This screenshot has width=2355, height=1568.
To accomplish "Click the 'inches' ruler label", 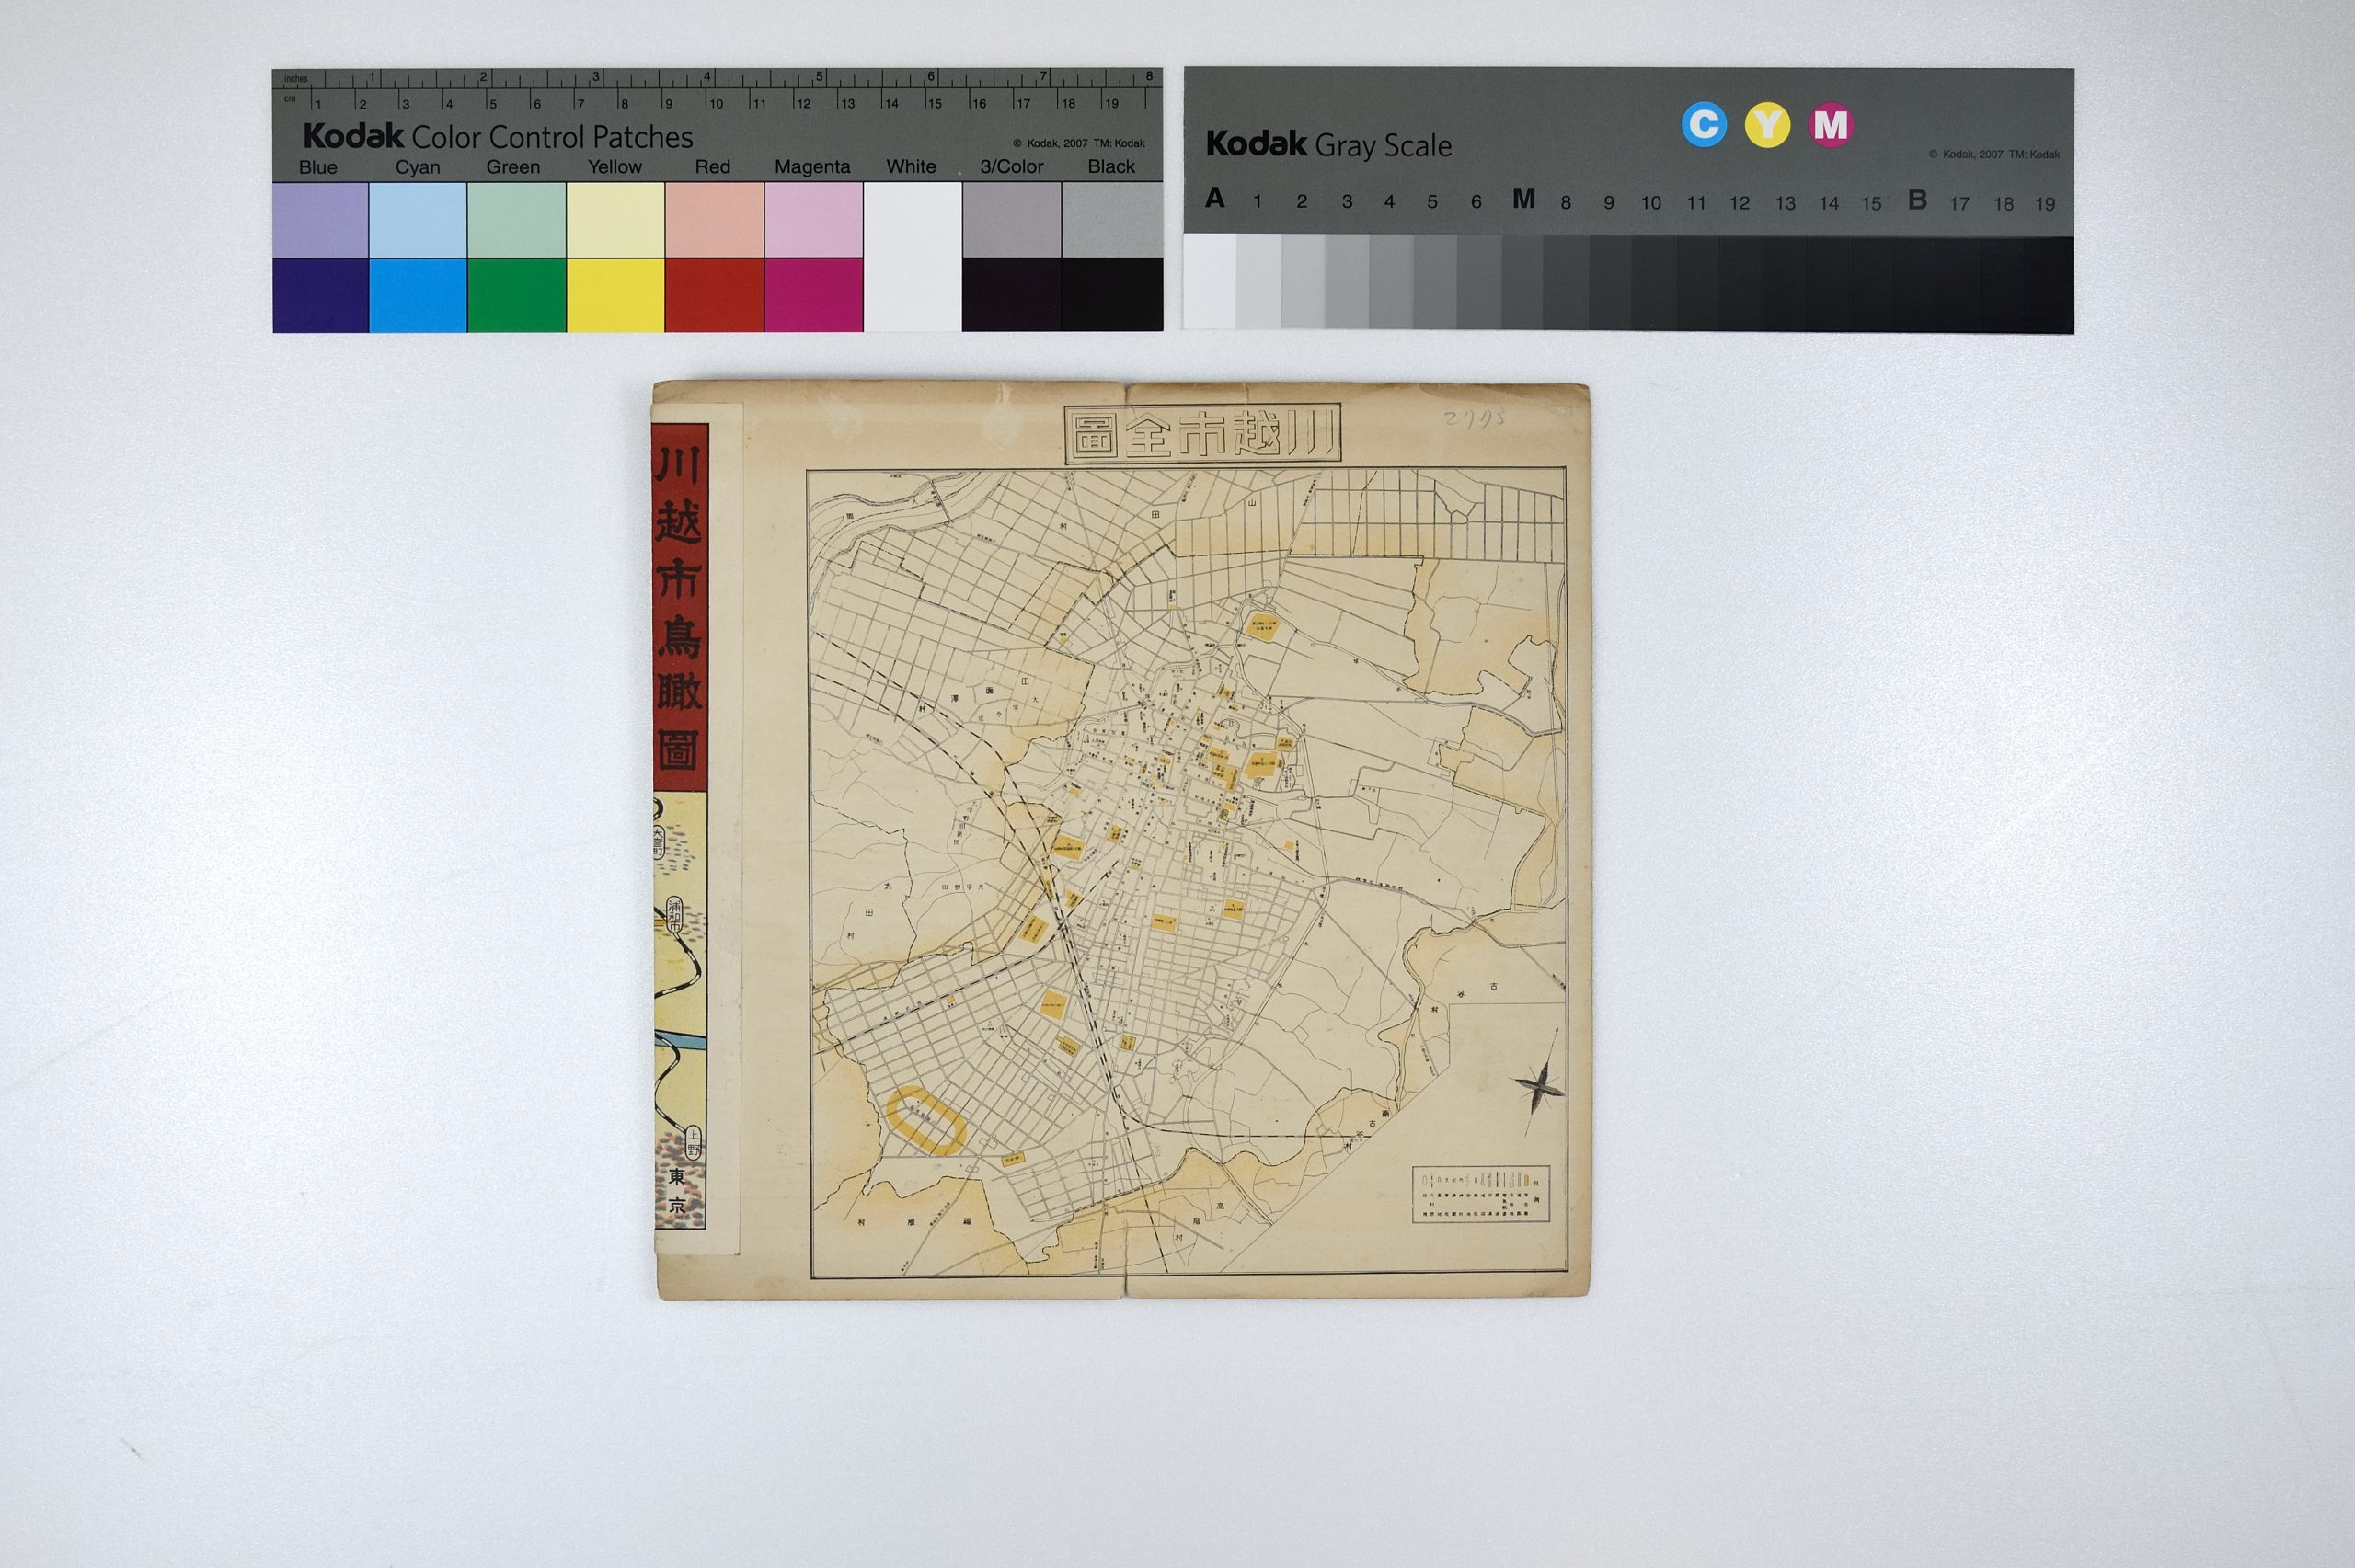I will tap(296, 79).
